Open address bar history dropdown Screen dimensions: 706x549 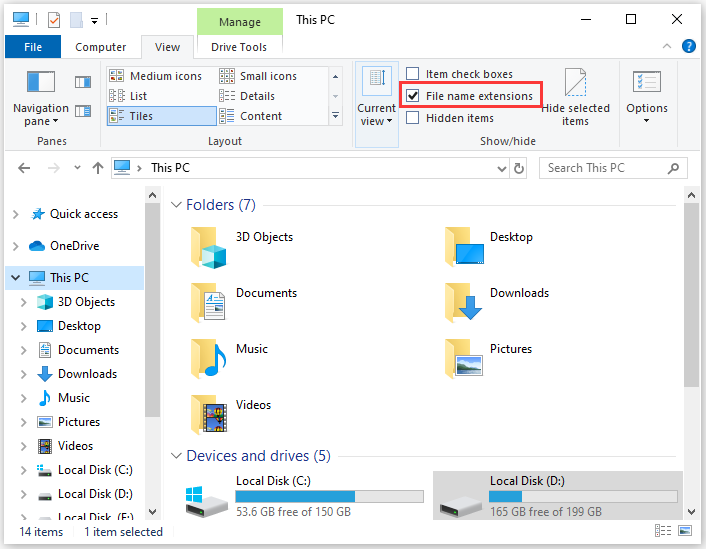click(x=502, y=168)
